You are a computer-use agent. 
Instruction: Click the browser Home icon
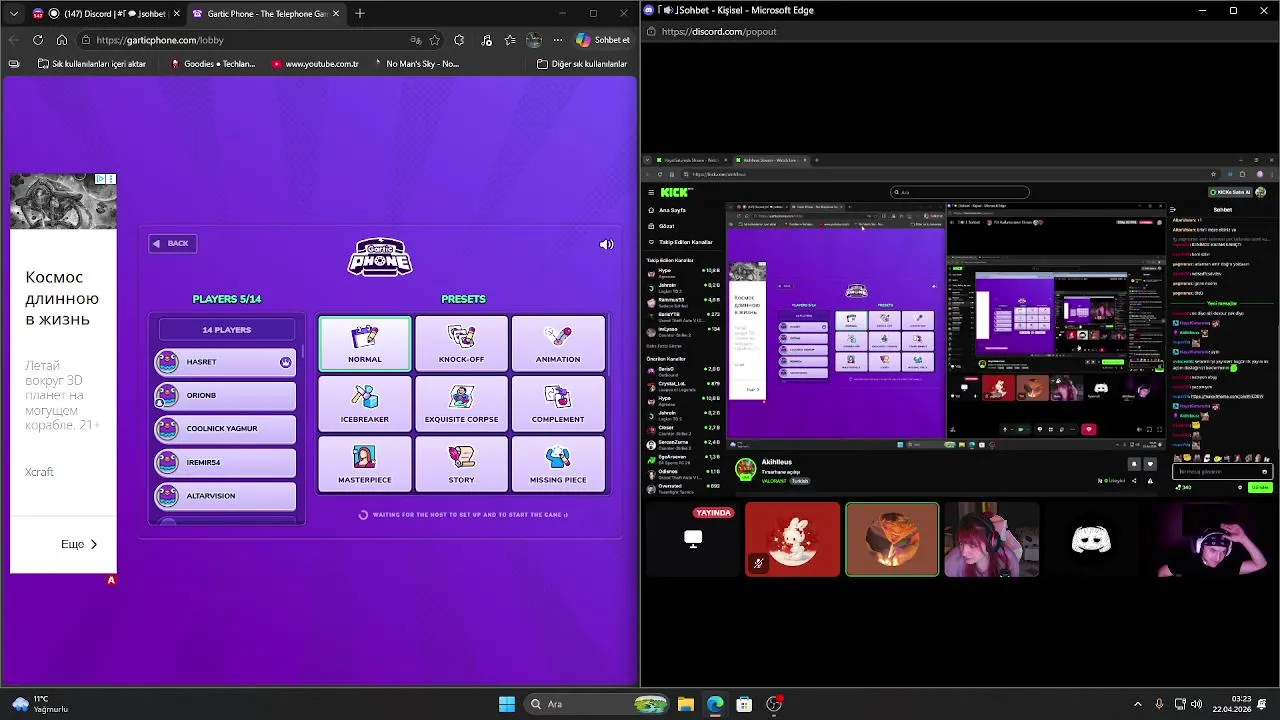(62, 40)
